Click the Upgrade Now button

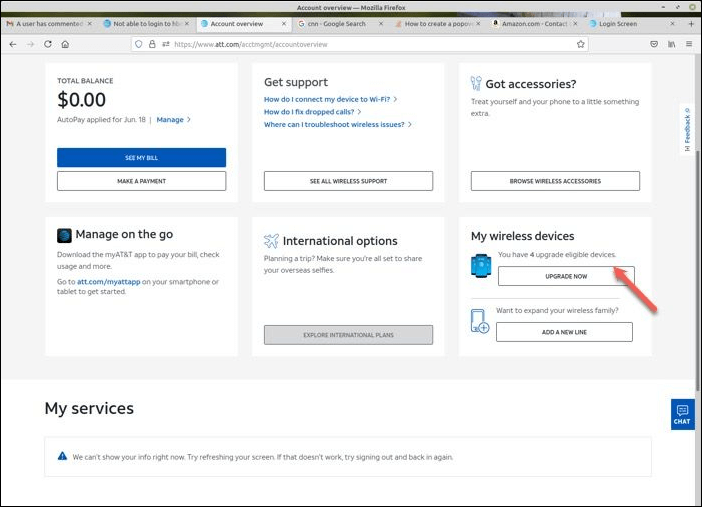[x=566, y=276]
